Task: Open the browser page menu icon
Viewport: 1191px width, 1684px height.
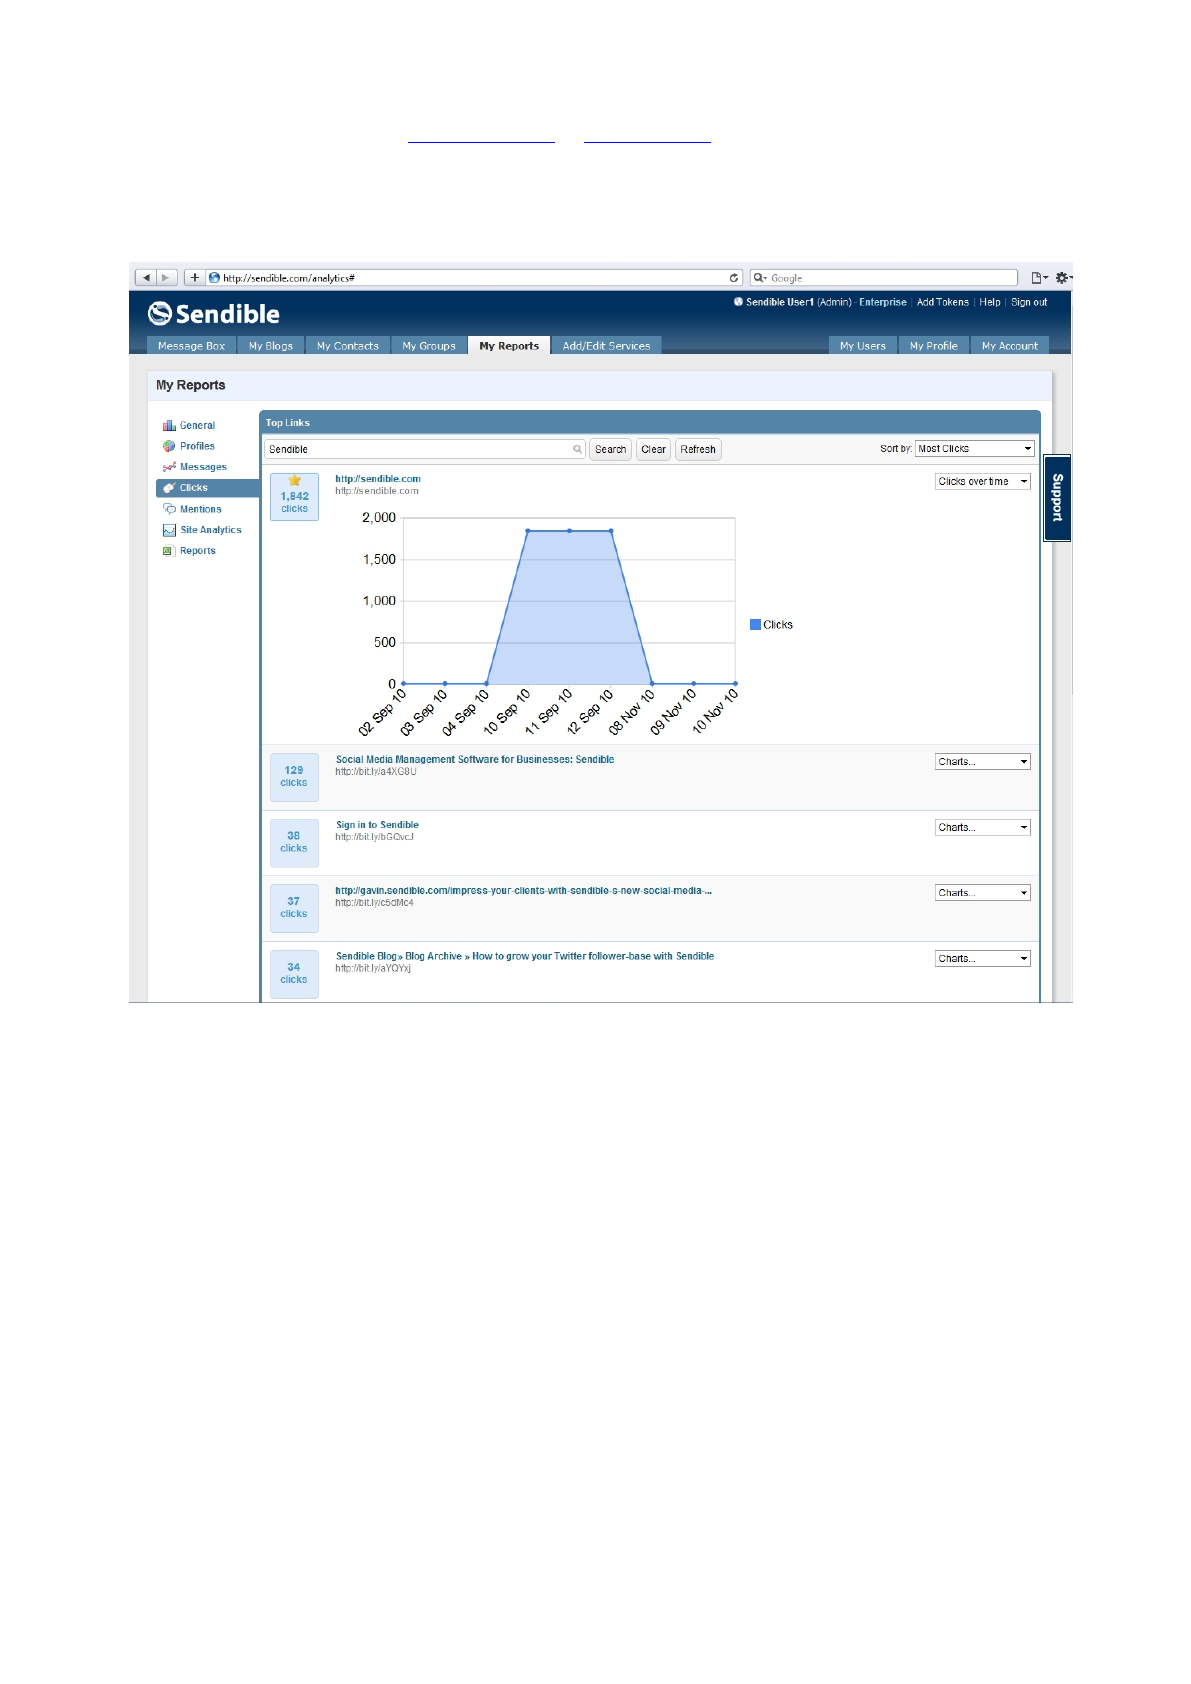Action: click(1040, 278)
